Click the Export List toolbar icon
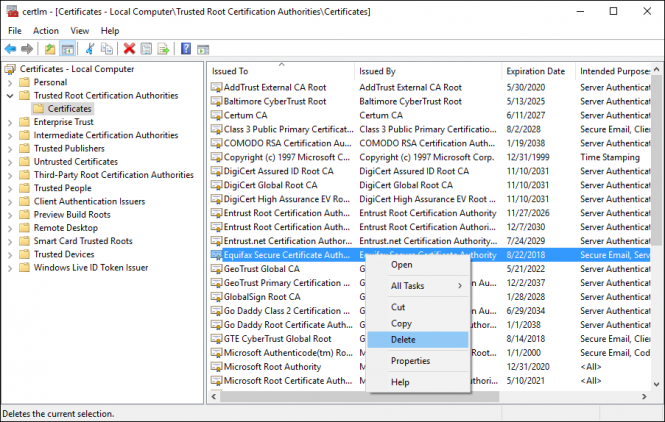Screen dimensions: 665x422 (x=163, y=49)
